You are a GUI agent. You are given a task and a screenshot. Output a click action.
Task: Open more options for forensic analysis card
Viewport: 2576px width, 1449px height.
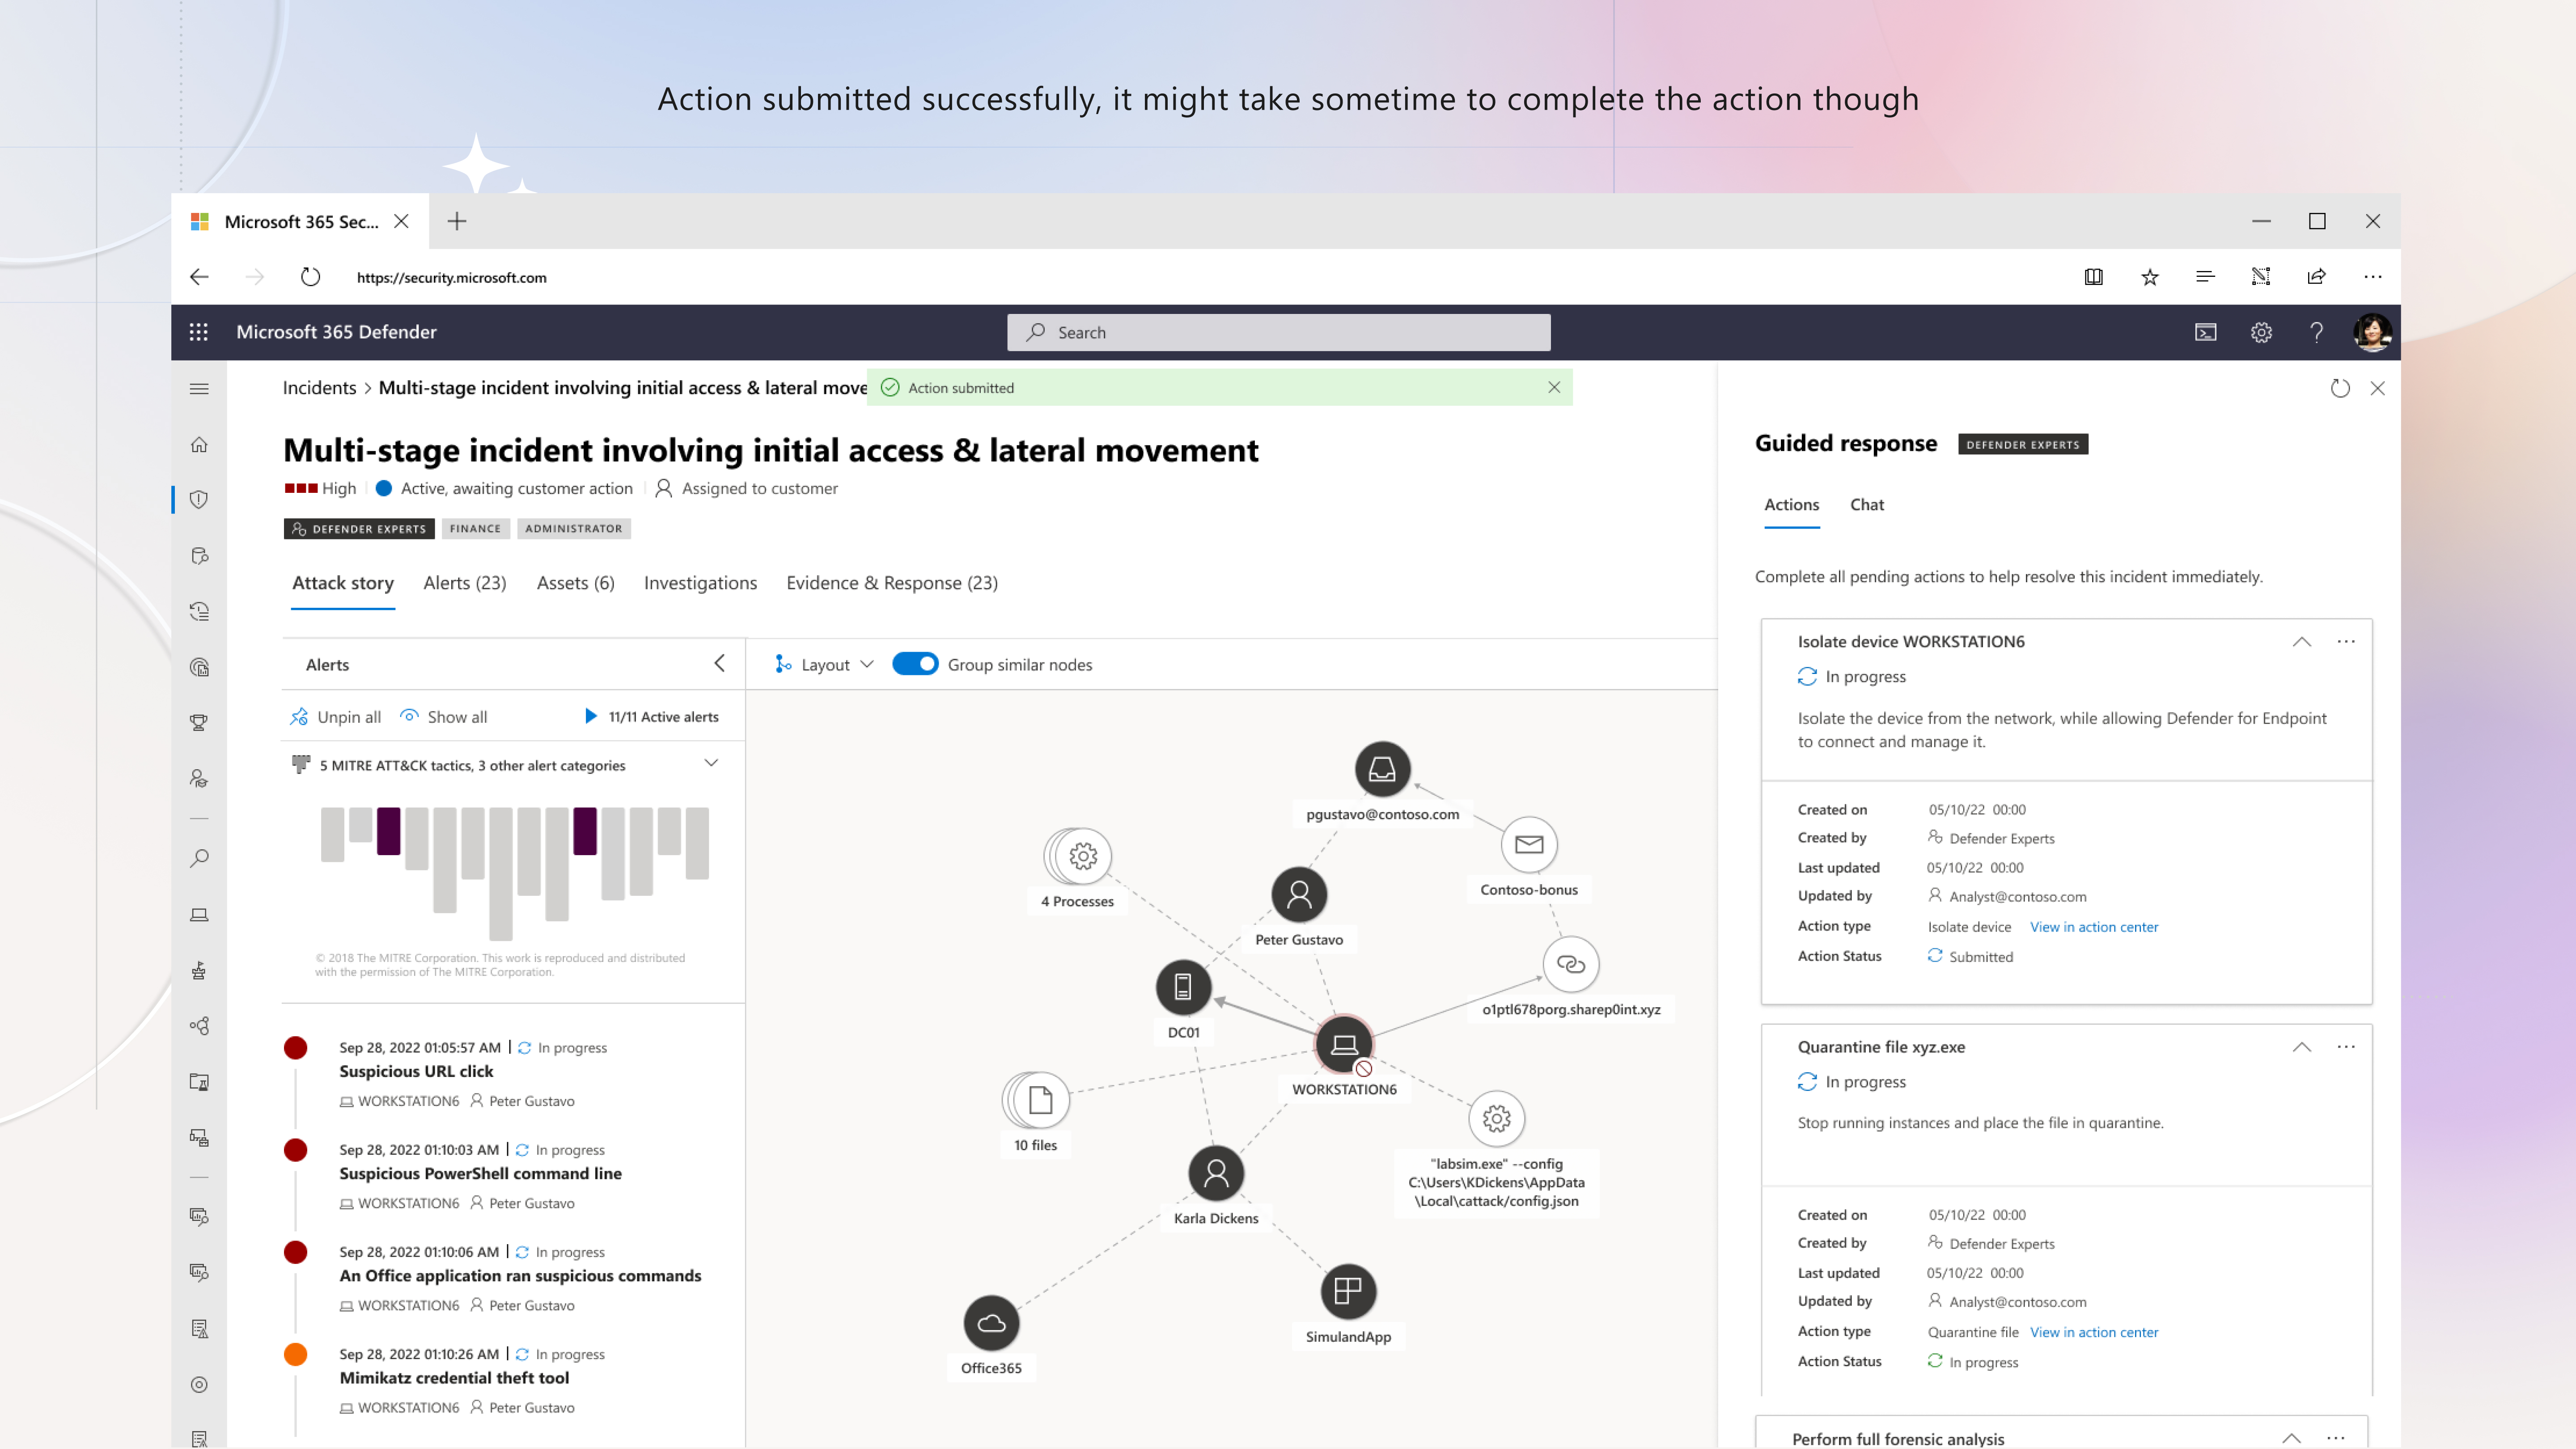tap(2335, 1438)
